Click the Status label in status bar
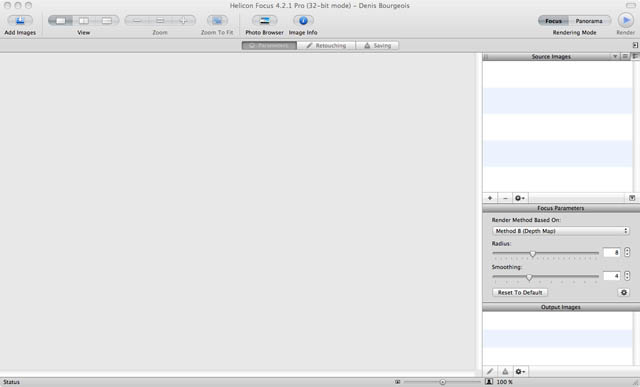 (x=11, y=382)
